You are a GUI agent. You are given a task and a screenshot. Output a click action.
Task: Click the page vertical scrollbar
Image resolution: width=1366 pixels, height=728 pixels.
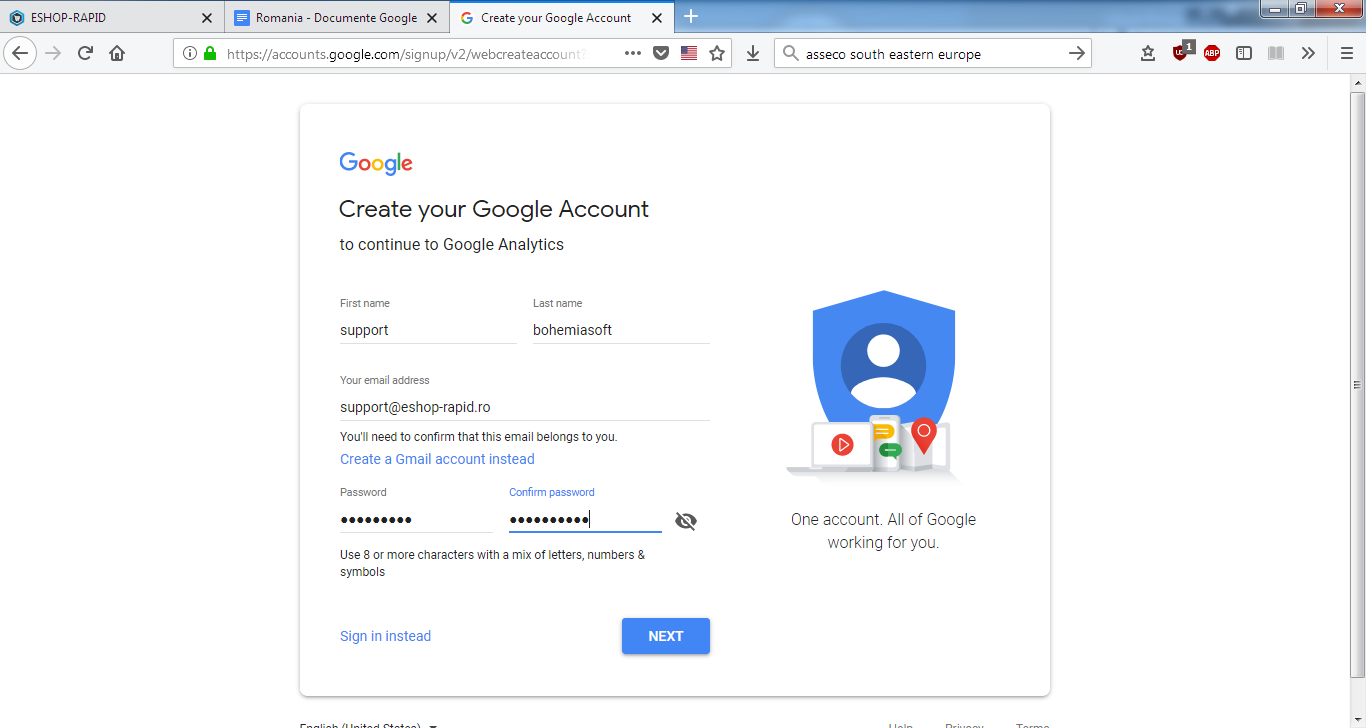(x=1357, y=385)
